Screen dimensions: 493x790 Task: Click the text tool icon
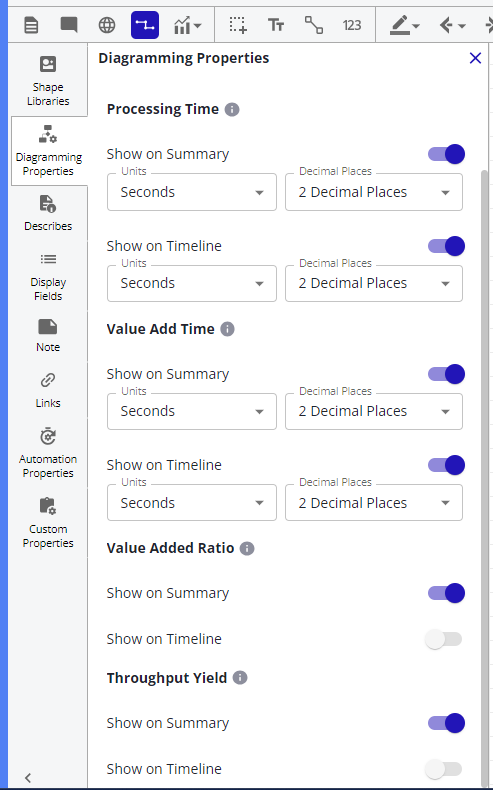[x=275, y=25]
